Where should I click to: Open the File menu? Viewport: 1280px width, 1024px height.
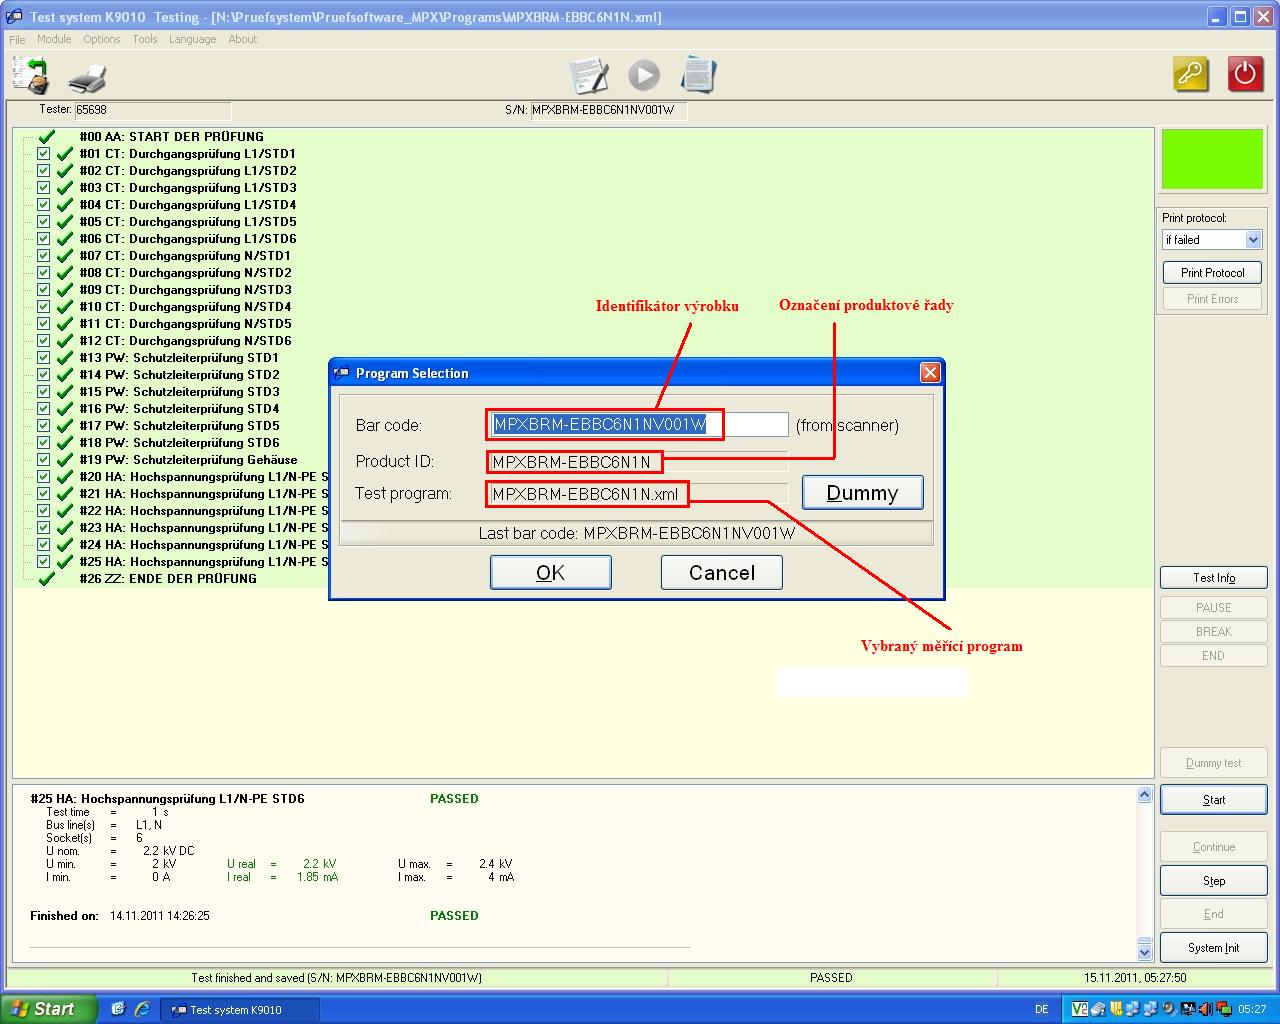click(17, 40)
